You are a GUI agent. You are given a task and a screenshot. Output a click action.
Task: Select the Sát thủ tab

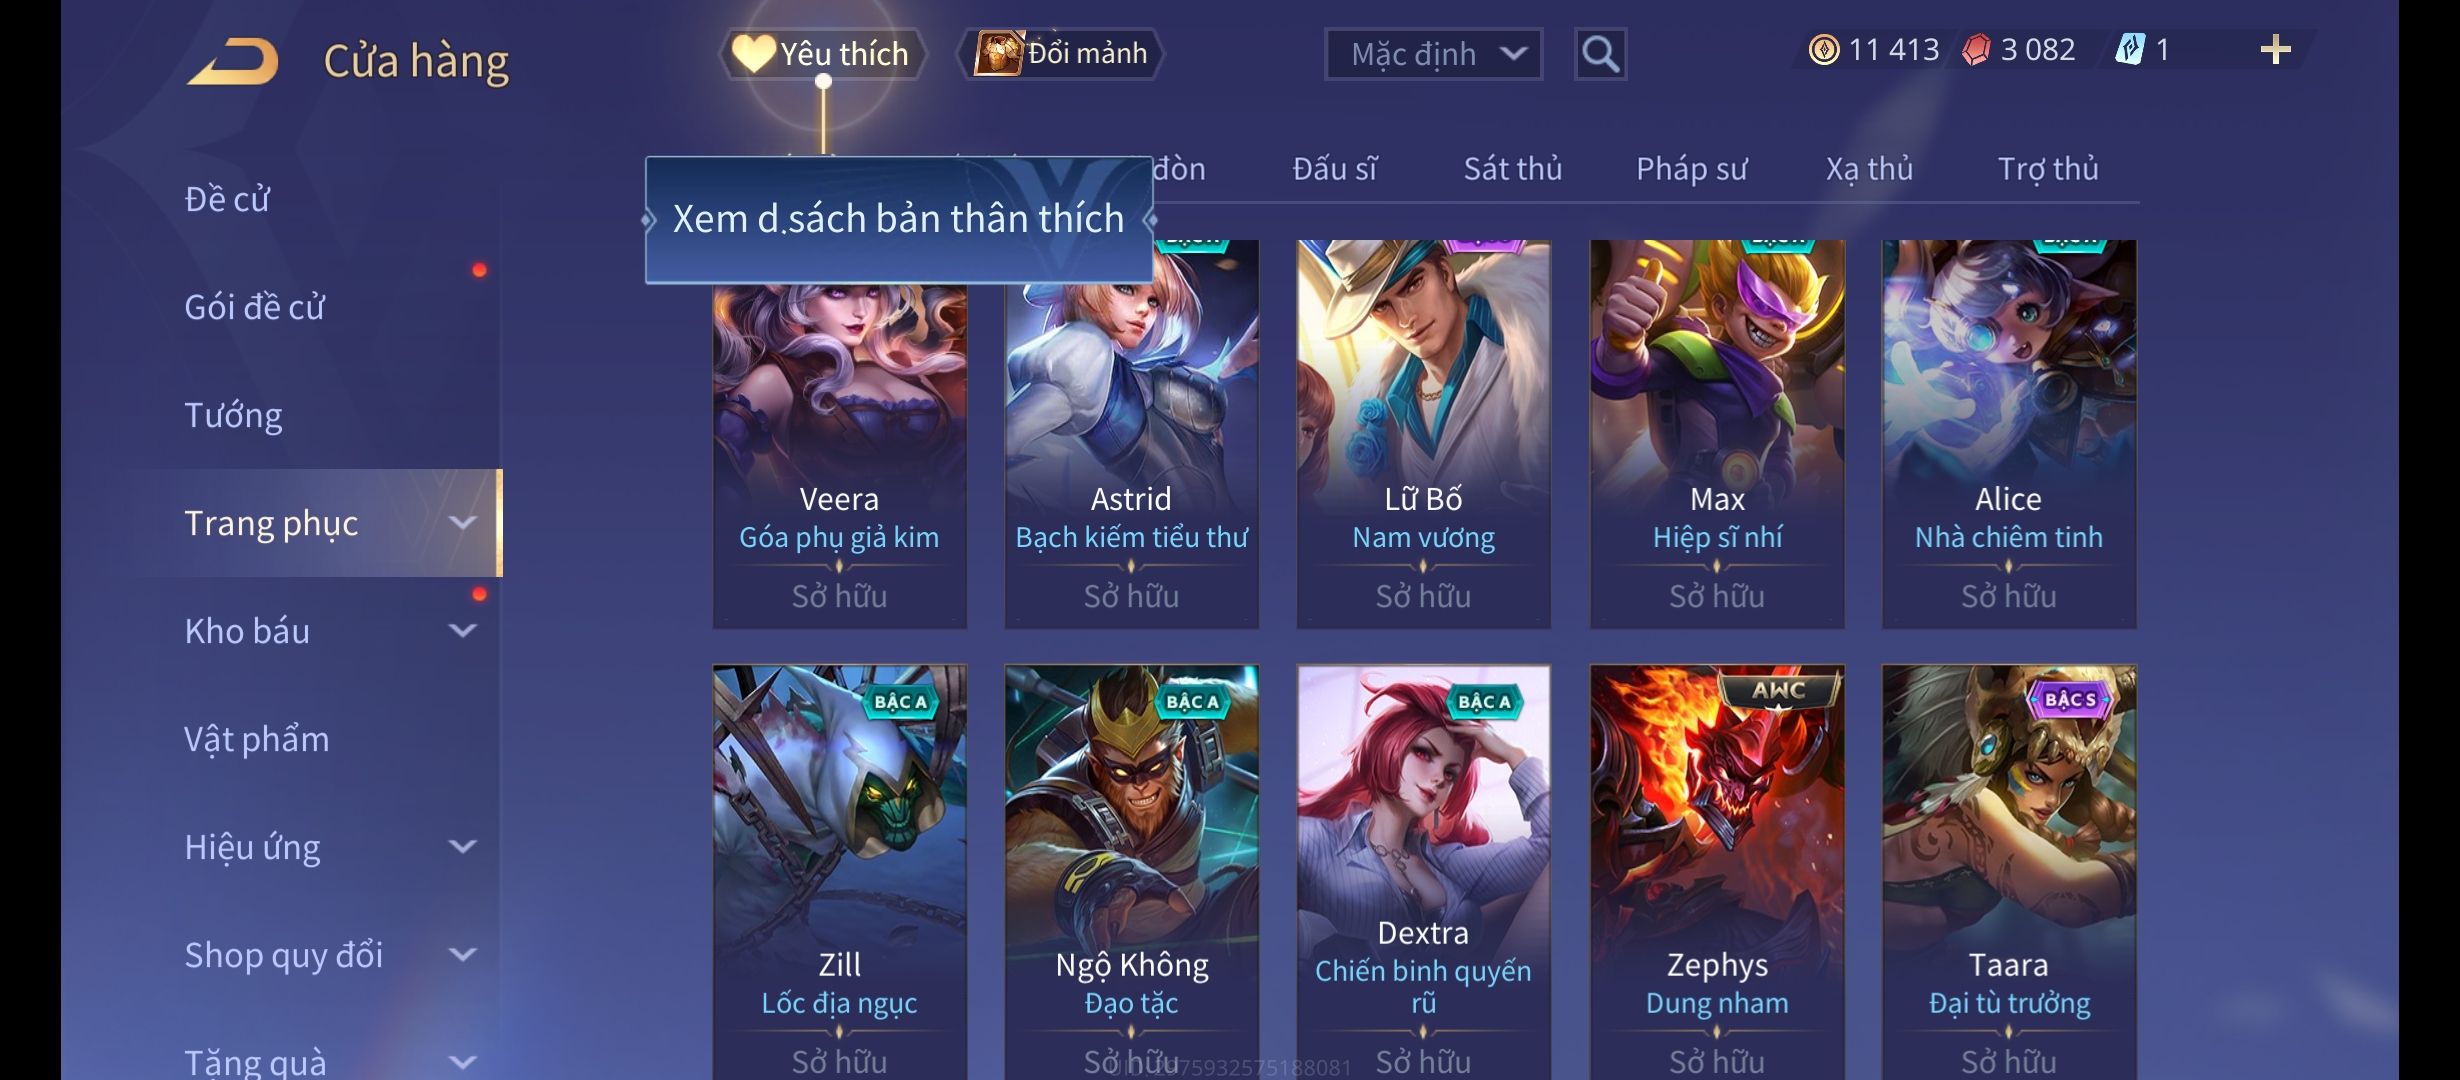pos(1512,169)
